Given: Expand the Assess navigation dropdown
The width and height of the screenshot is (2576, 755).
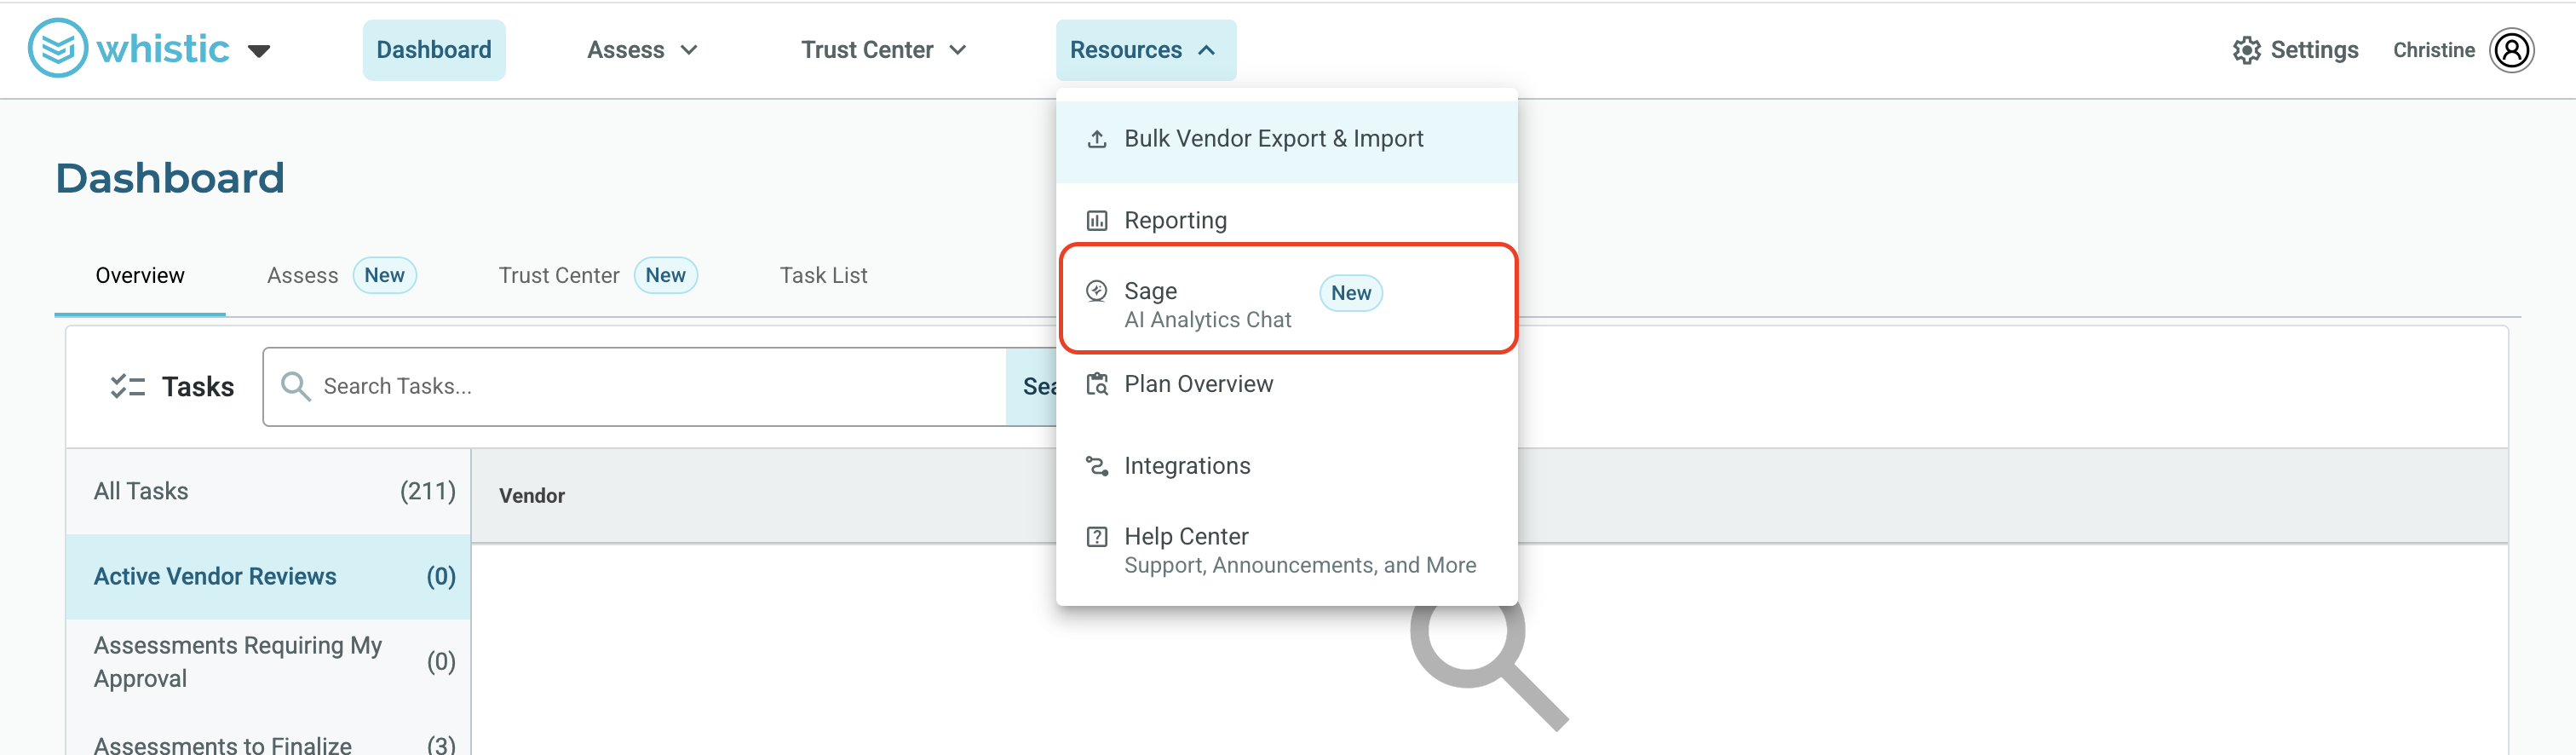Looking at the screenshot, I should pyautogui.click(x=642, y=50).
